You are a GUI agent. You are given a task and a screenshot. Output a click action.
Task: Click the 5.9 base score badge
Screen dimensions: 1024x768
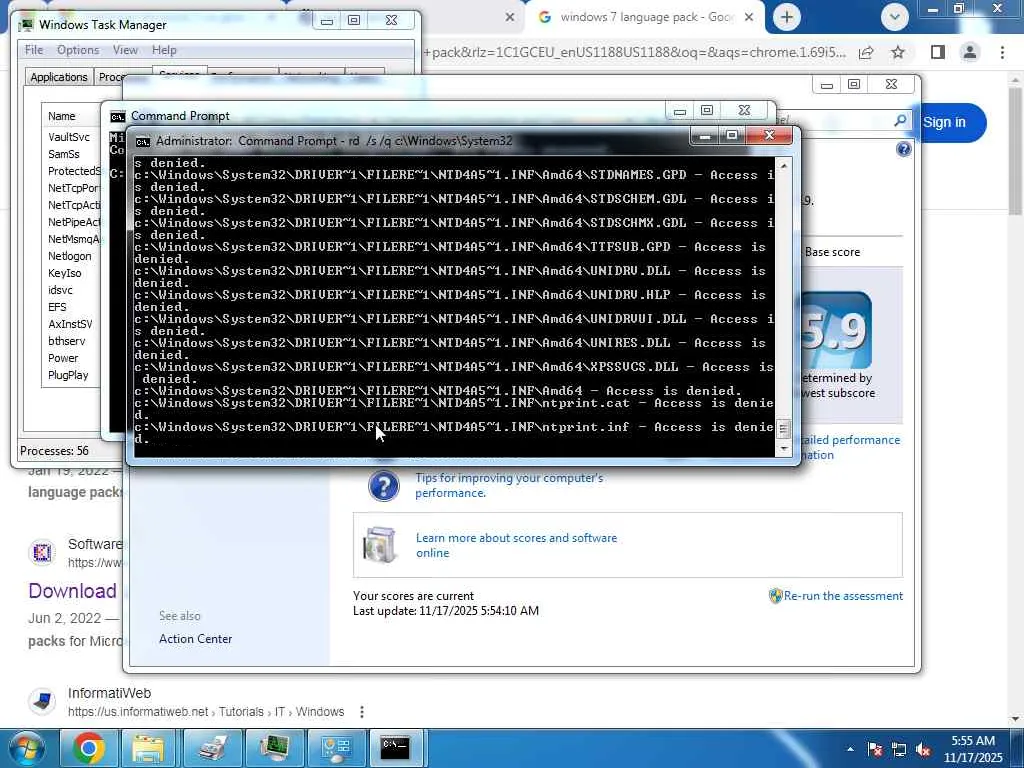click(836, 330)
